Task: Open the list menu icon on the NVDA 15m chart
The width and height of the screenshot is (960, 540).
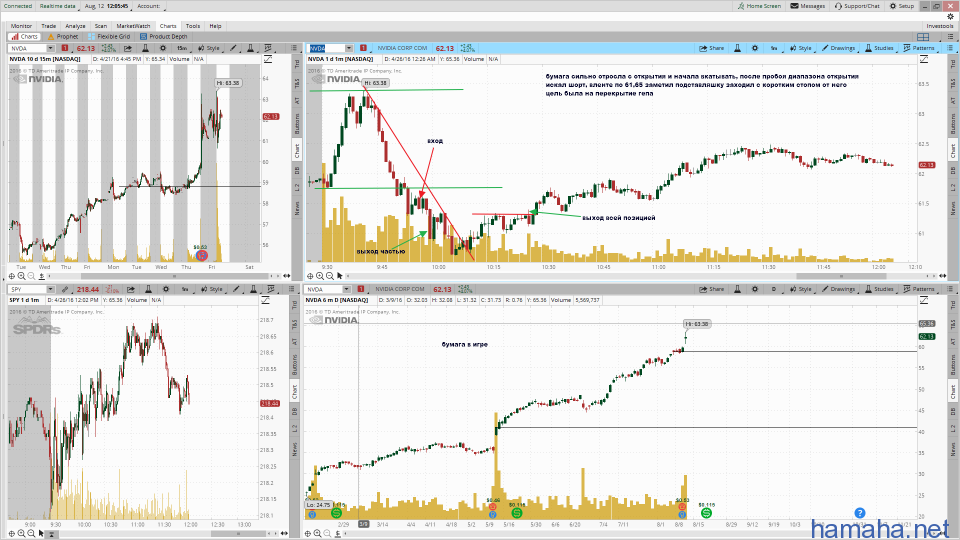Action: click(294, 48)
